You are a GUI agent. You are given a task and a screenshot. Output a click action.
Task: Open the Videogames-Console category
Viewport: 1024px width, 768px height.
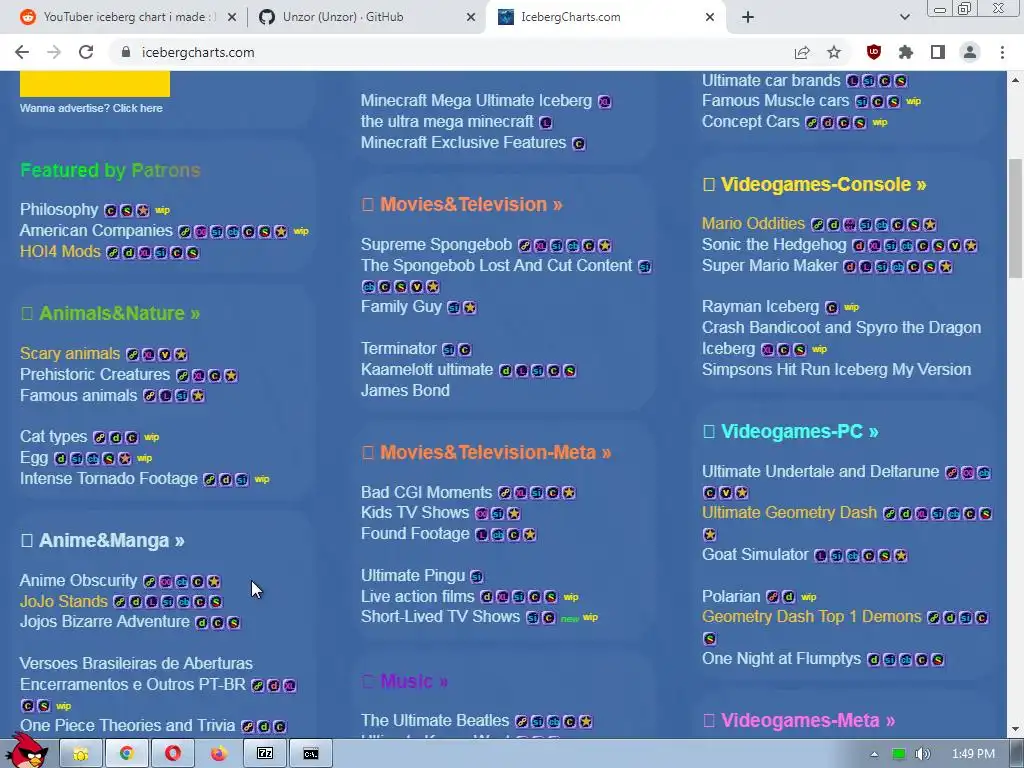click(814, 185)
